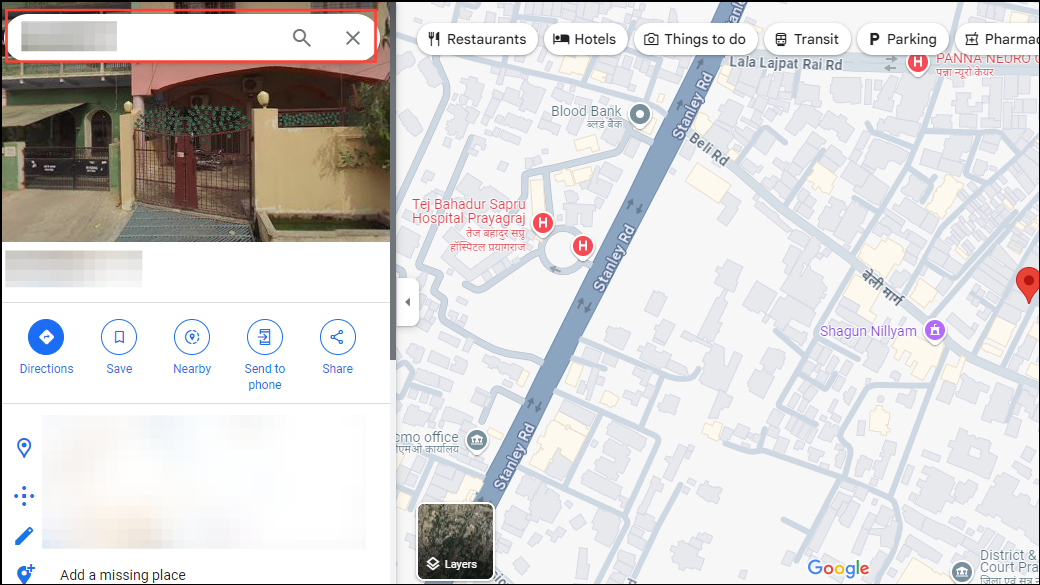
Task: Enable the Transit map filter
Action: point(807,39)
